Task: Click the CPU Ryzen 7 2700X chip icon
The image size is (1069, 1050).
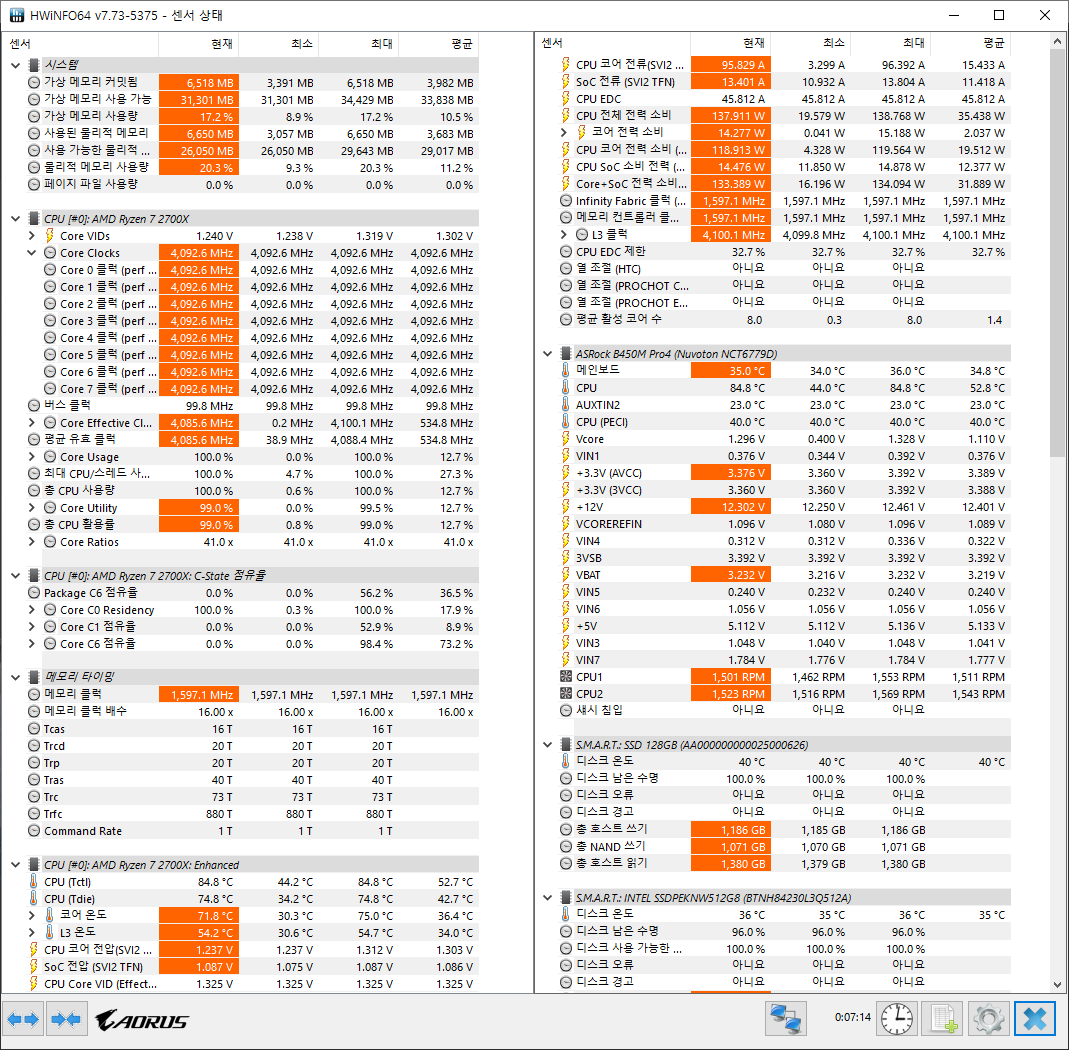Action: click(x=33, y=219)
